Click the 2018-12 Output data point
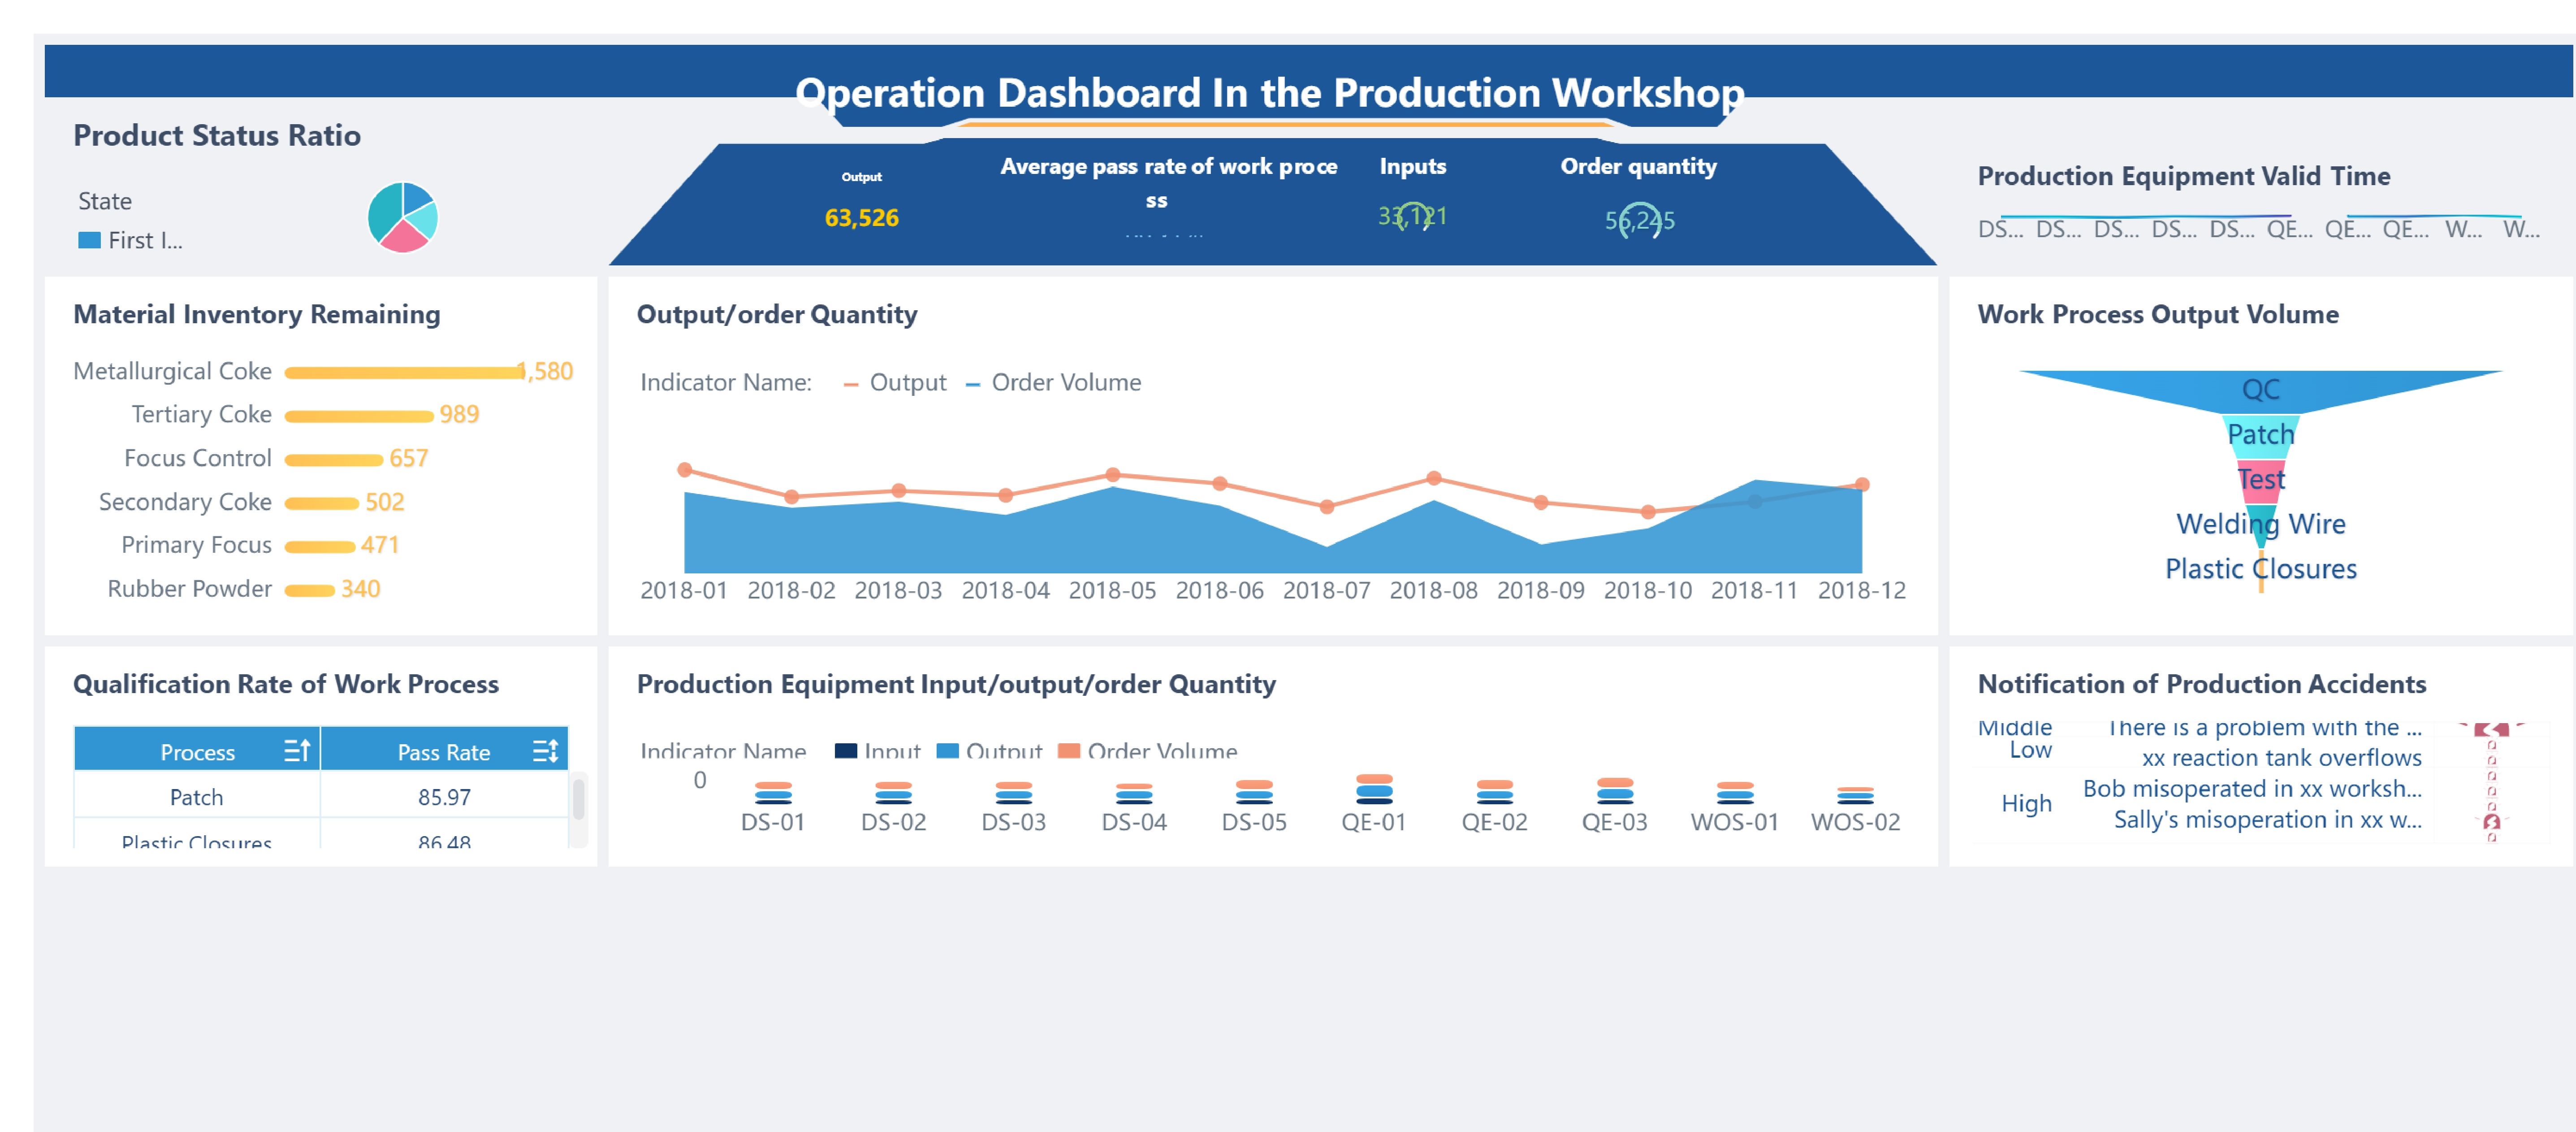Image resolution: width=2576 pixels, height=1132 pixels. (1861, 484)
